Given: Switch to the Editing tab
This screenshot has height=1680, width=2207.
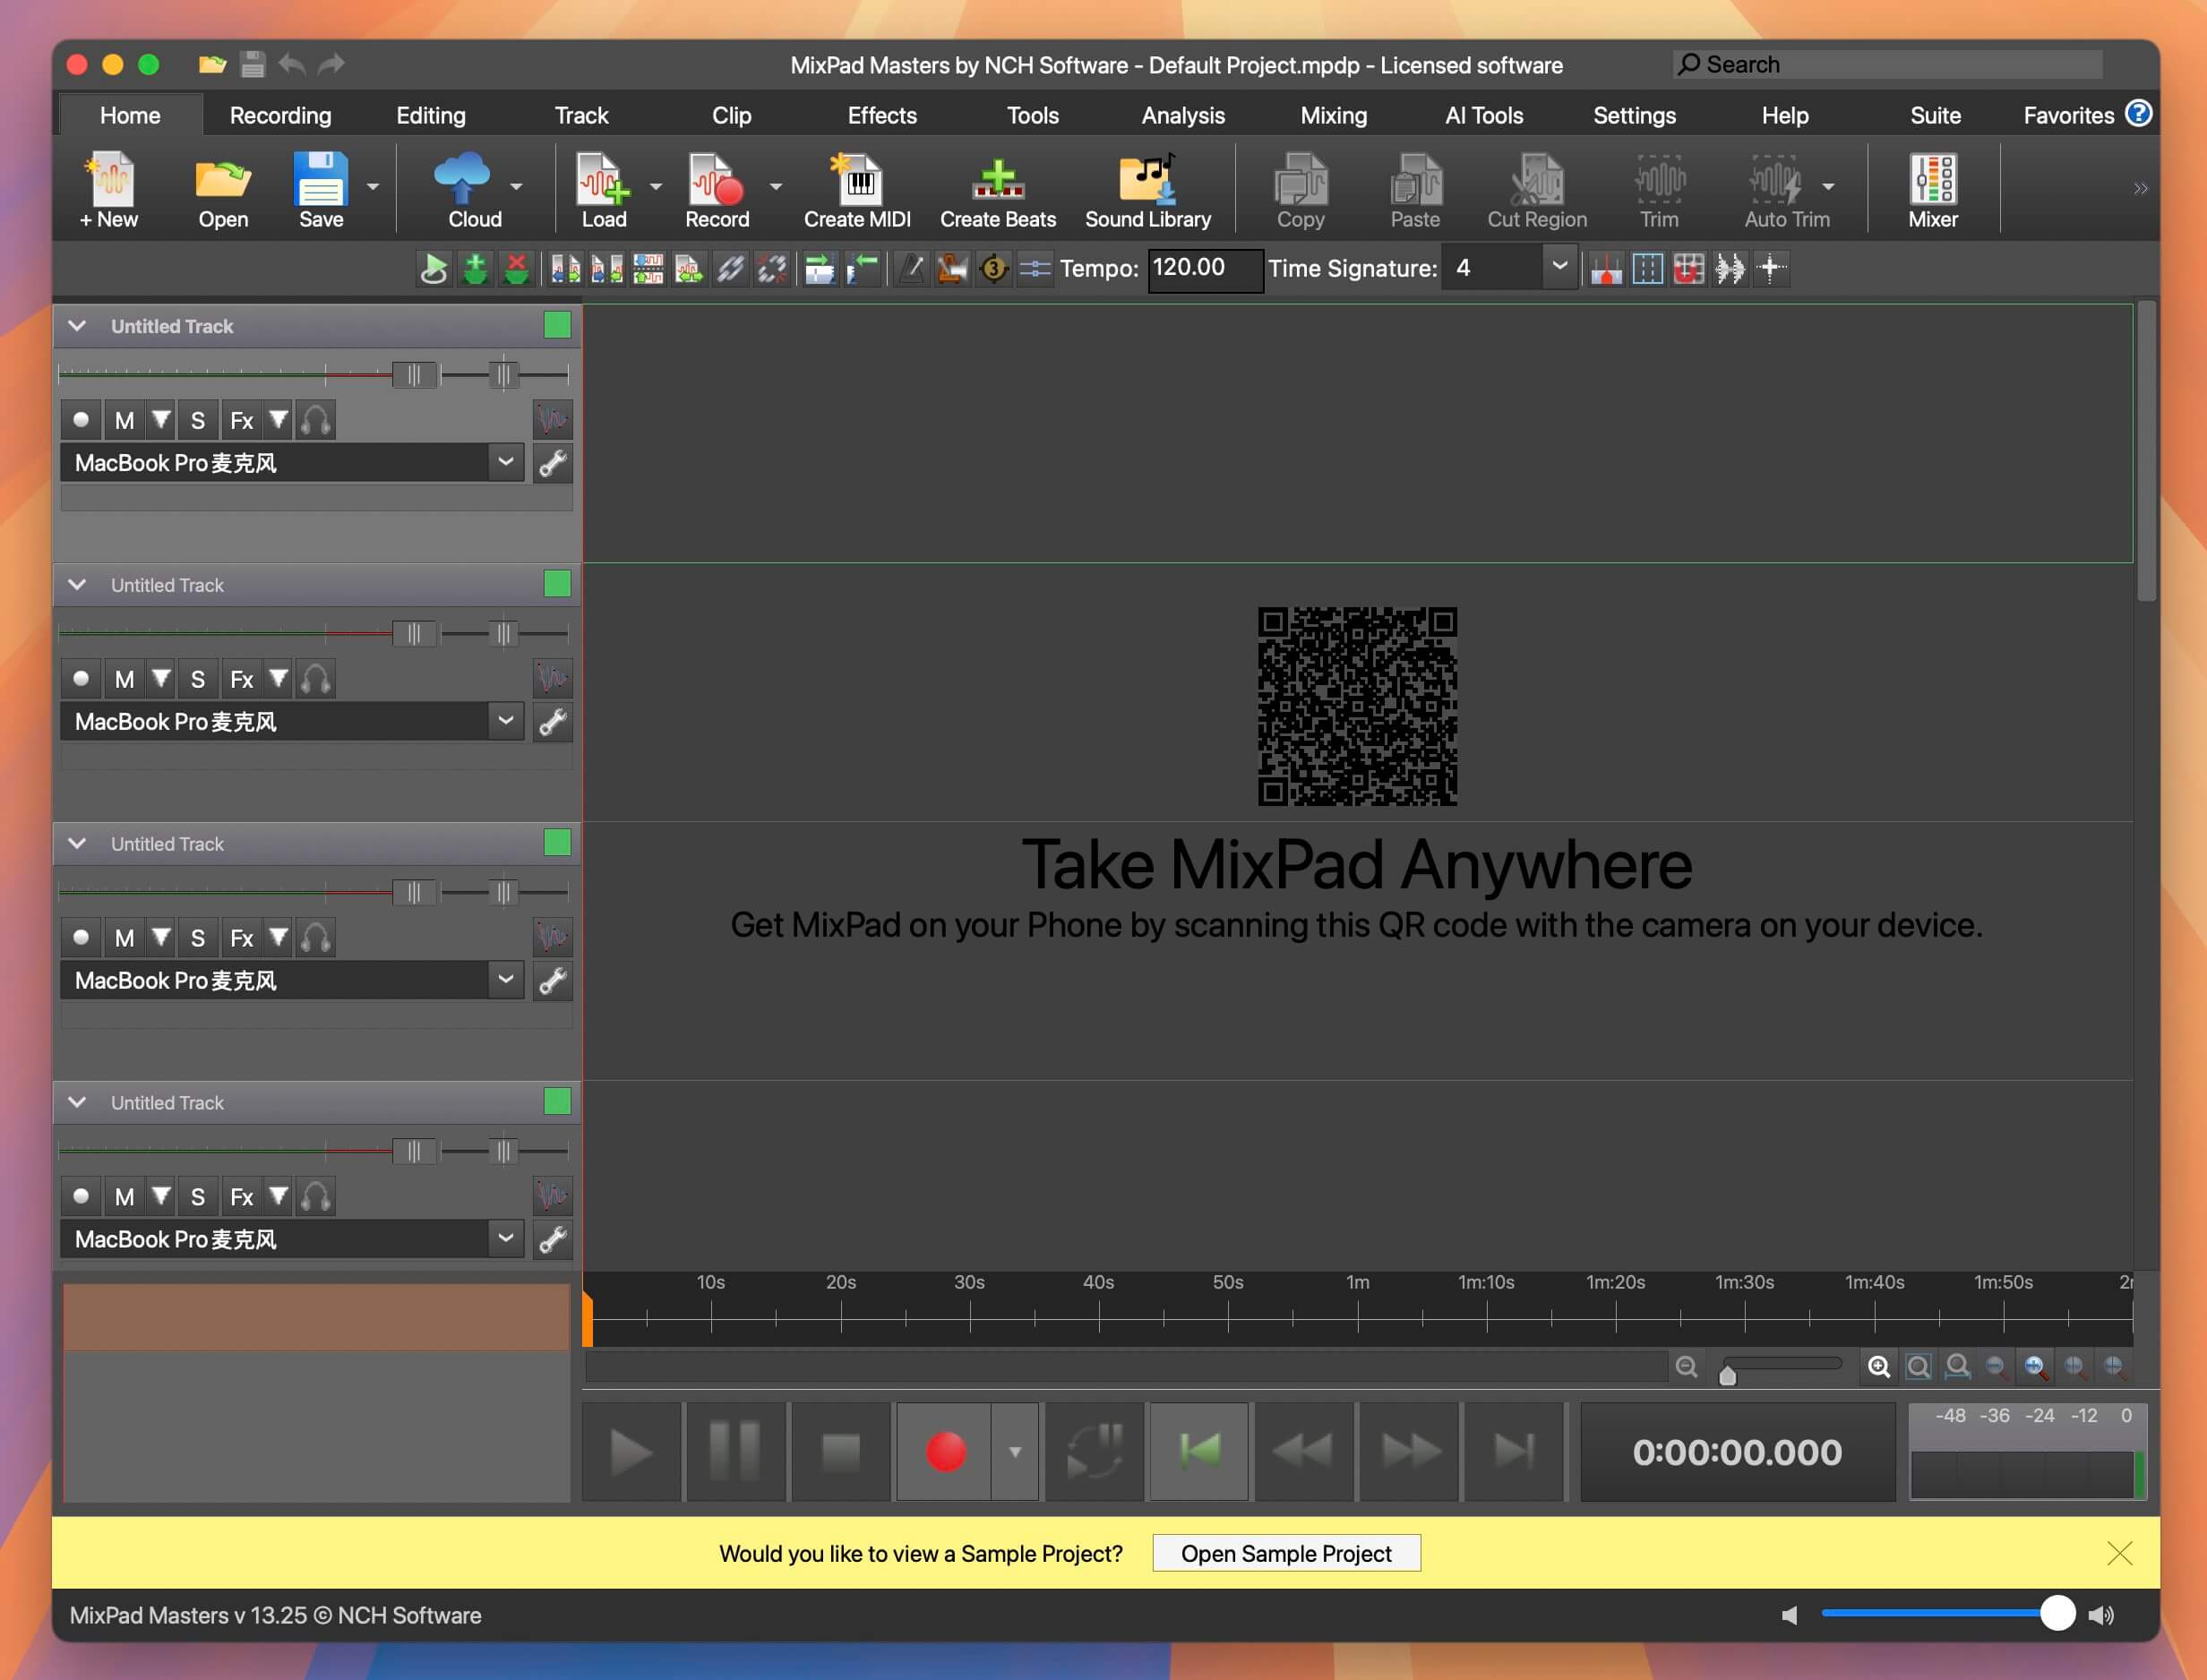Looking at the screenshot, I should tap(431, 115).
